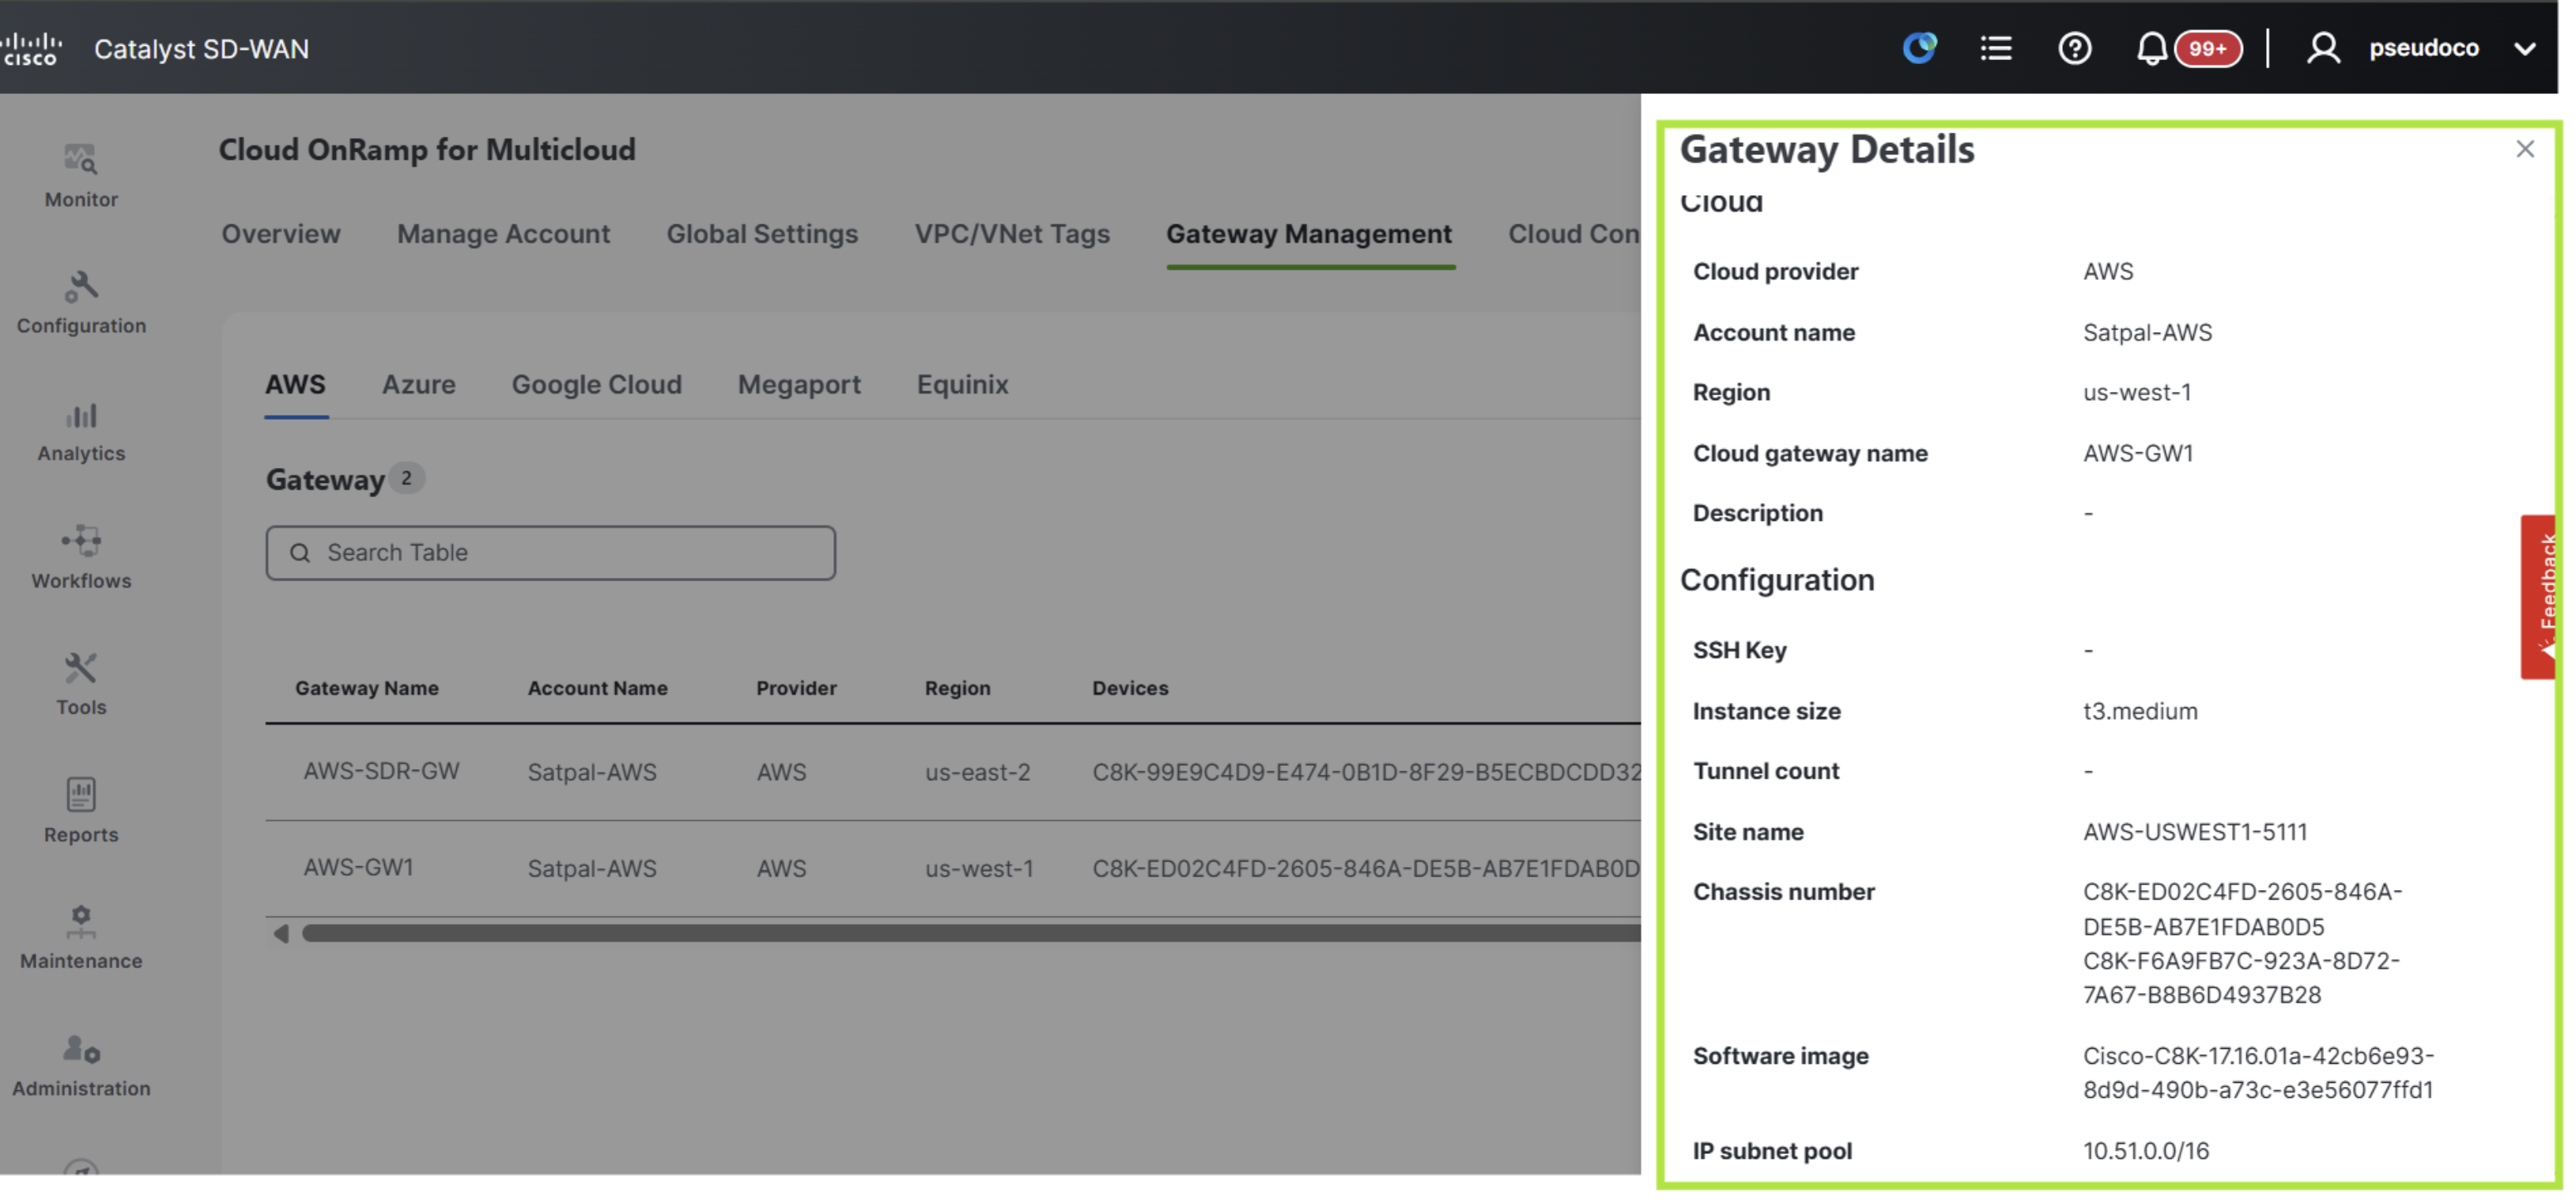Click the Search Table input field
This screenshot has height=1203, width=2576.
(550, 553)
